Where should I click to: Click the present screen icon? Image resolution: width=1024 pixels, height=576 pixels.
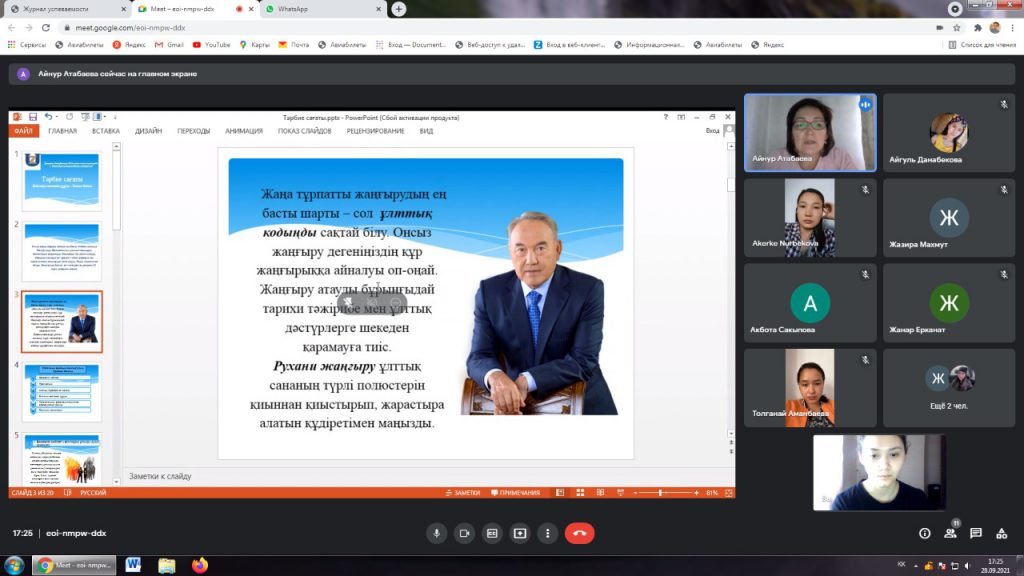[x=520, y=534]
